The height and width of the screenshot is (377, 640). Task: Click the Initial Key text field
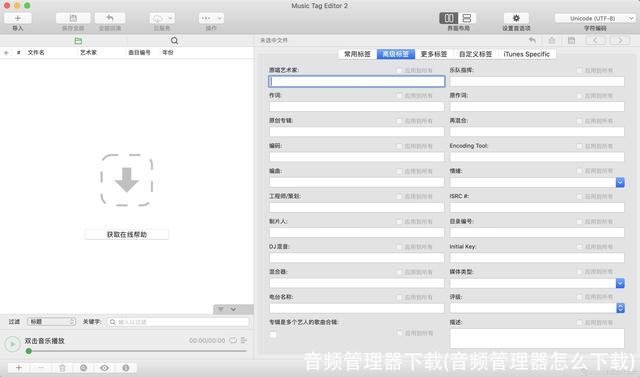tap(537, 258)
